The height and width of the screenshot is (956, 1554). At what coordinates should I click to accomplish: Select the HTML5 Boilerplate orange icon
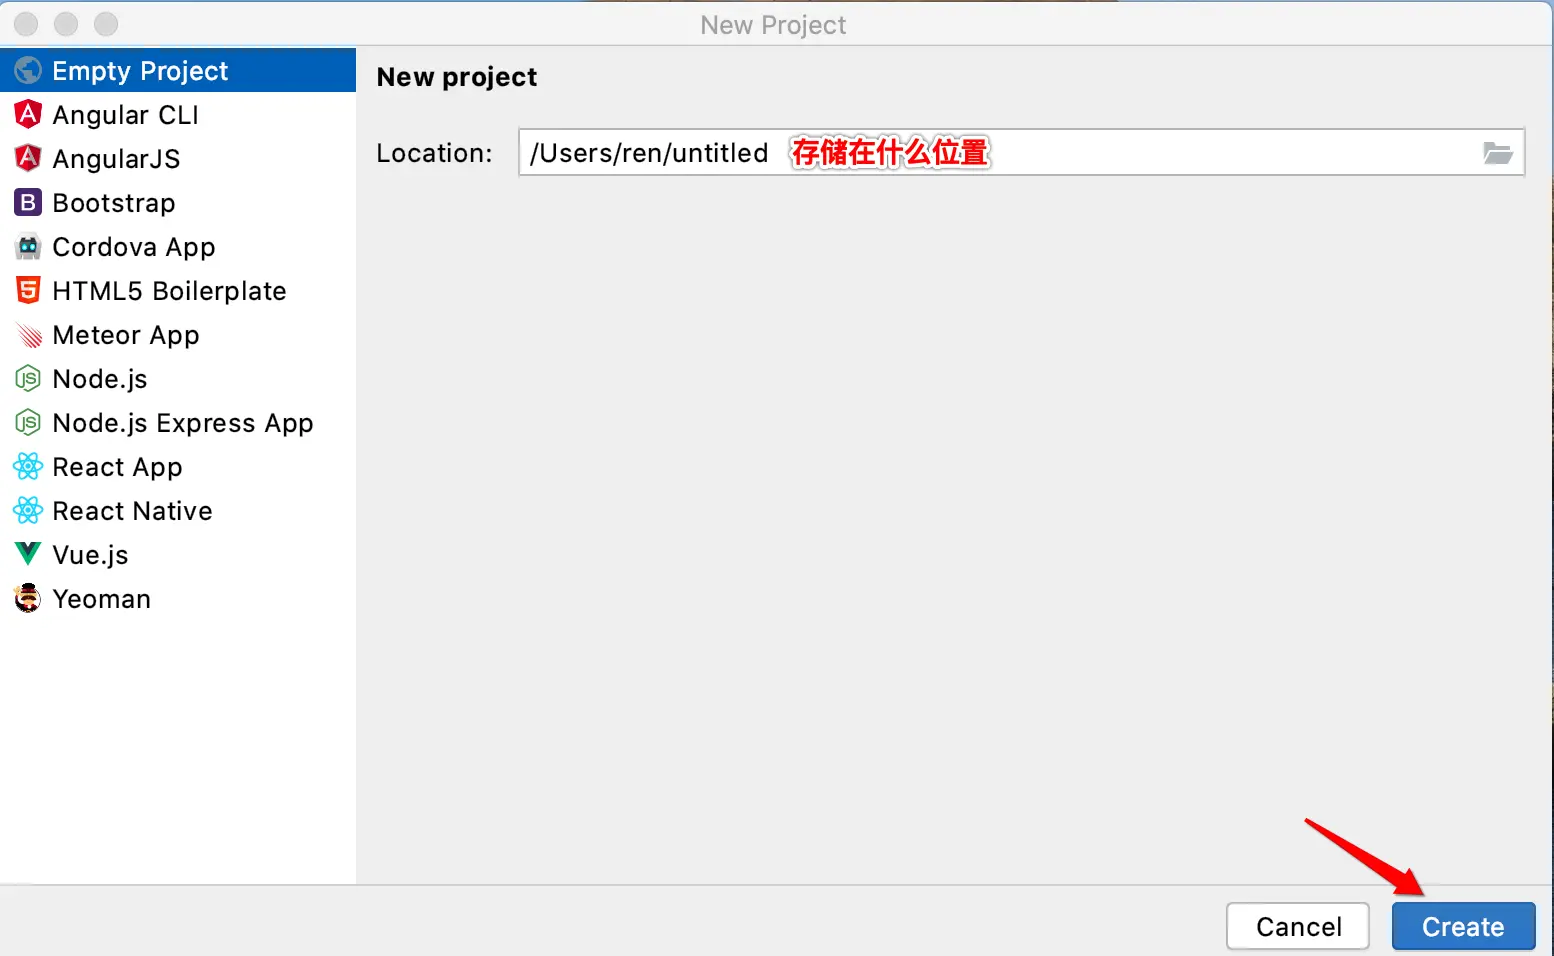28,290
